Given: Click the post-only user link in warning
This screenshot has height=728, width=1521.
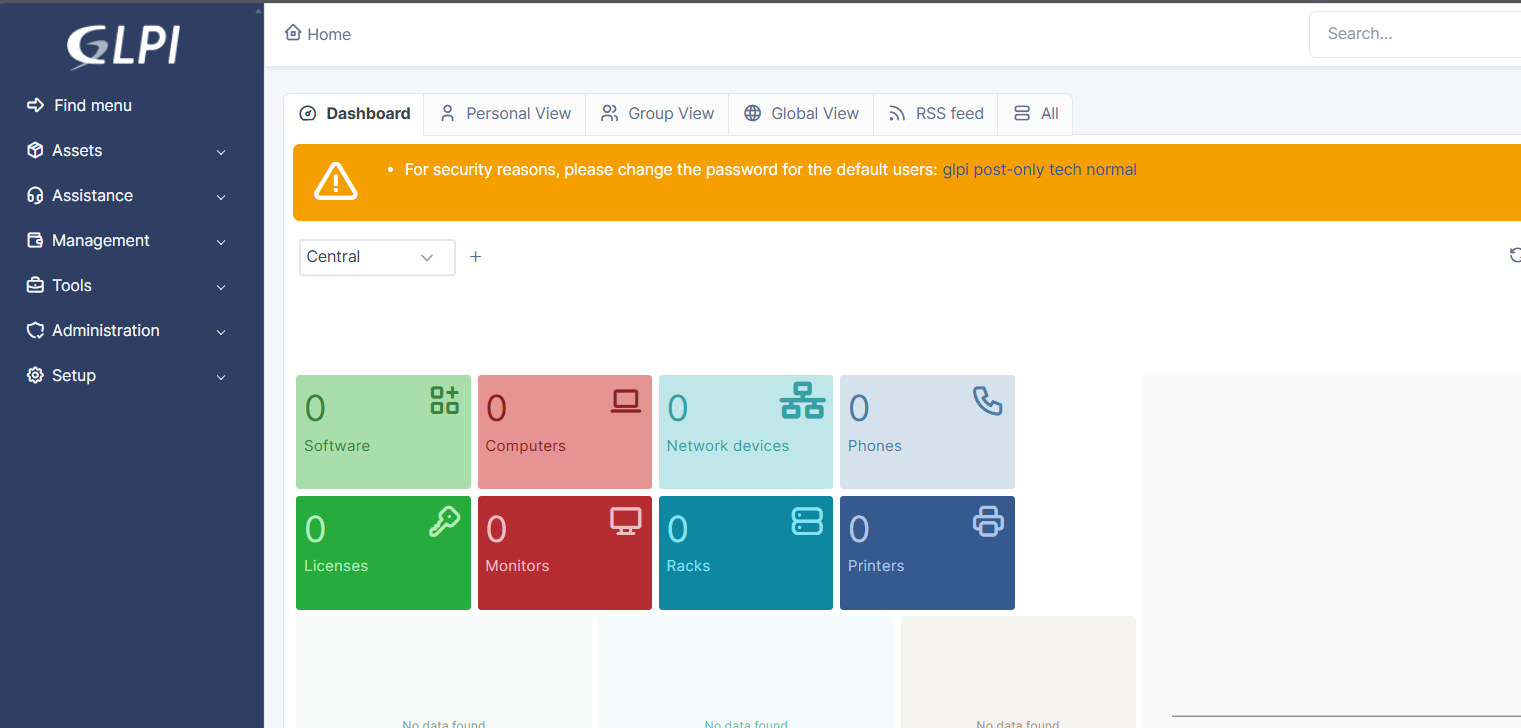Looking at the screenshot, I should pos(1008,170).
